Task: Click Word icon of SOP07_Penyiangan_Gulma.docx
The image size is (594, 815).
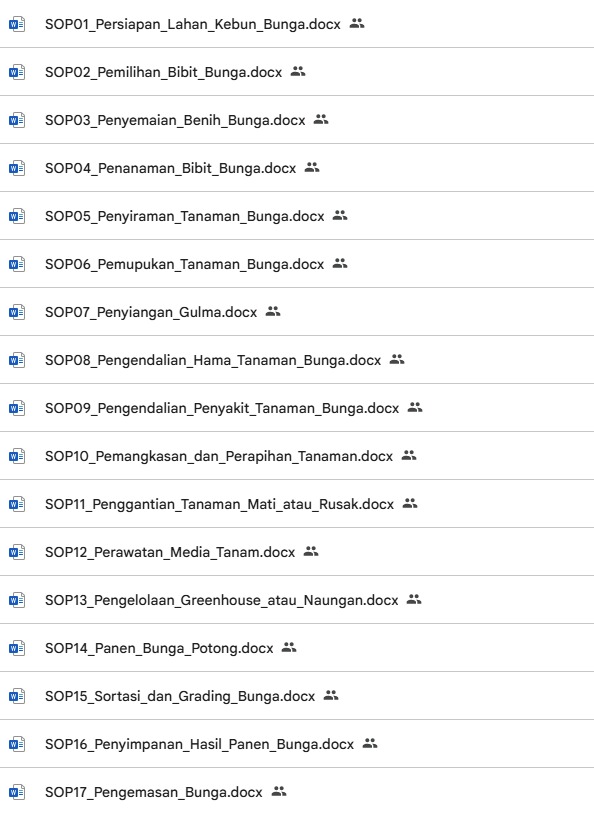Action: (17, 312)
